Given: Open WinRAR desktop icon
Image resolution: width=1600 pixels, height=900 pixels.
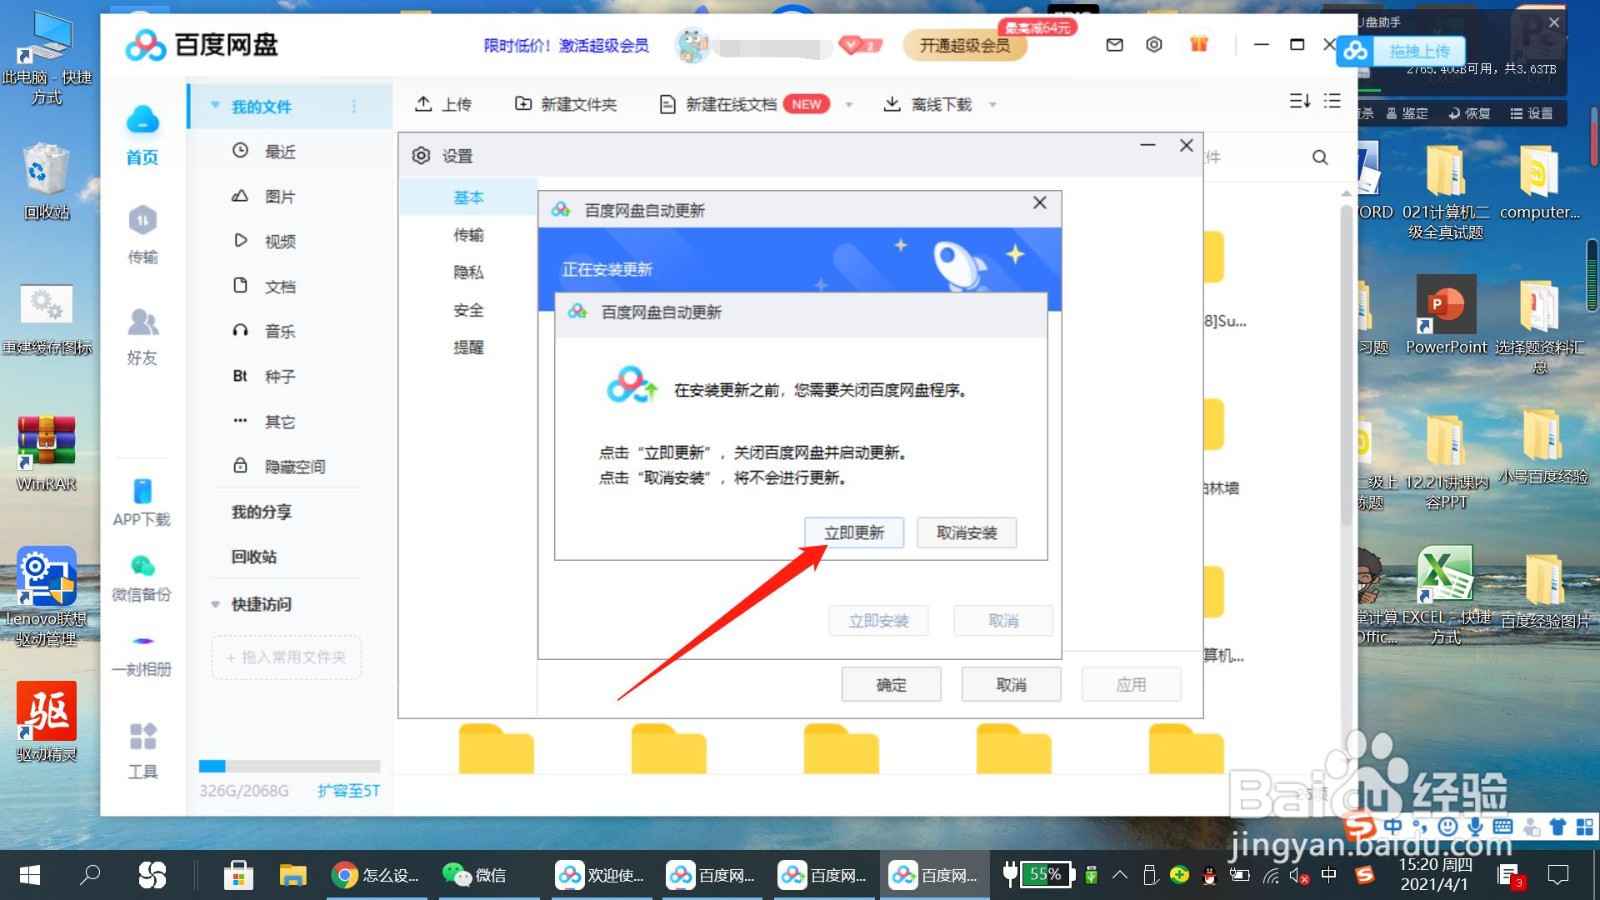Looking at the screenshot, I should [46, 455].
